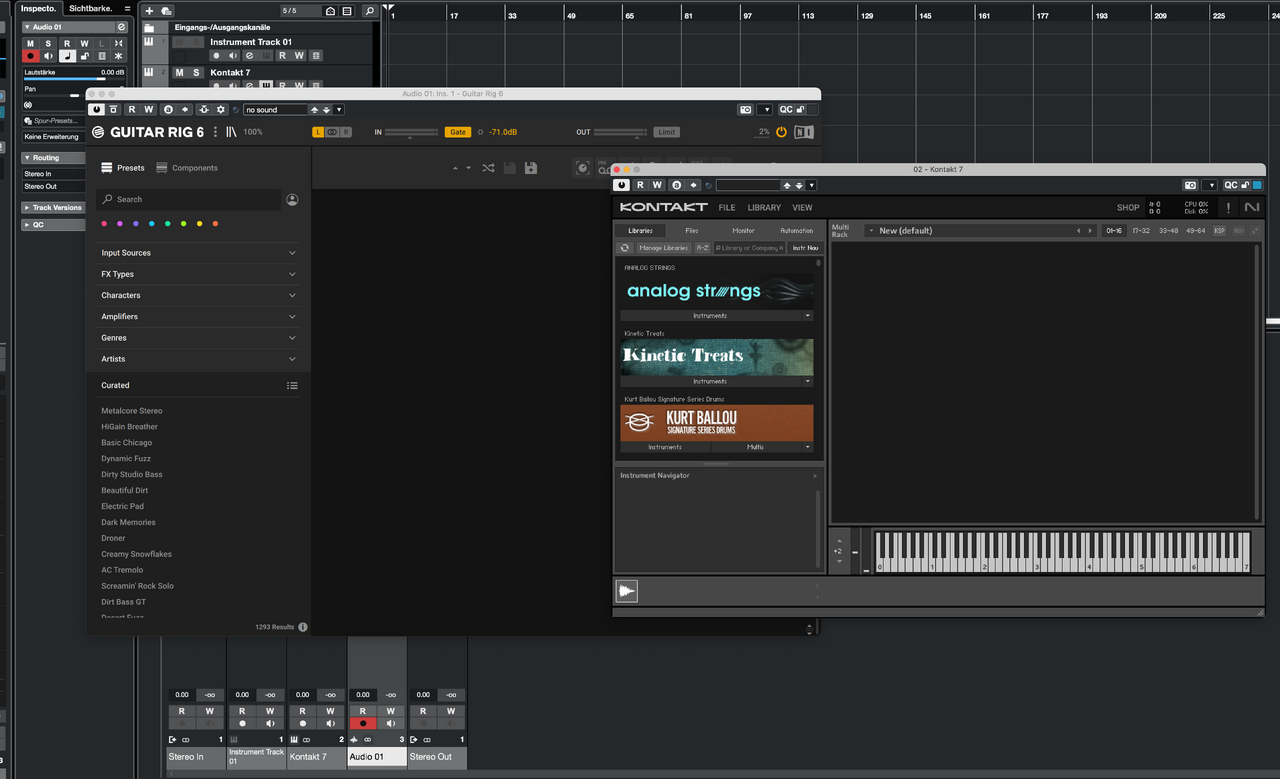Image resolution: width=1280 pixels, height=779 pixels.
Task: Expand FX Types category in Guitar Rig
Action: point(198,274)
